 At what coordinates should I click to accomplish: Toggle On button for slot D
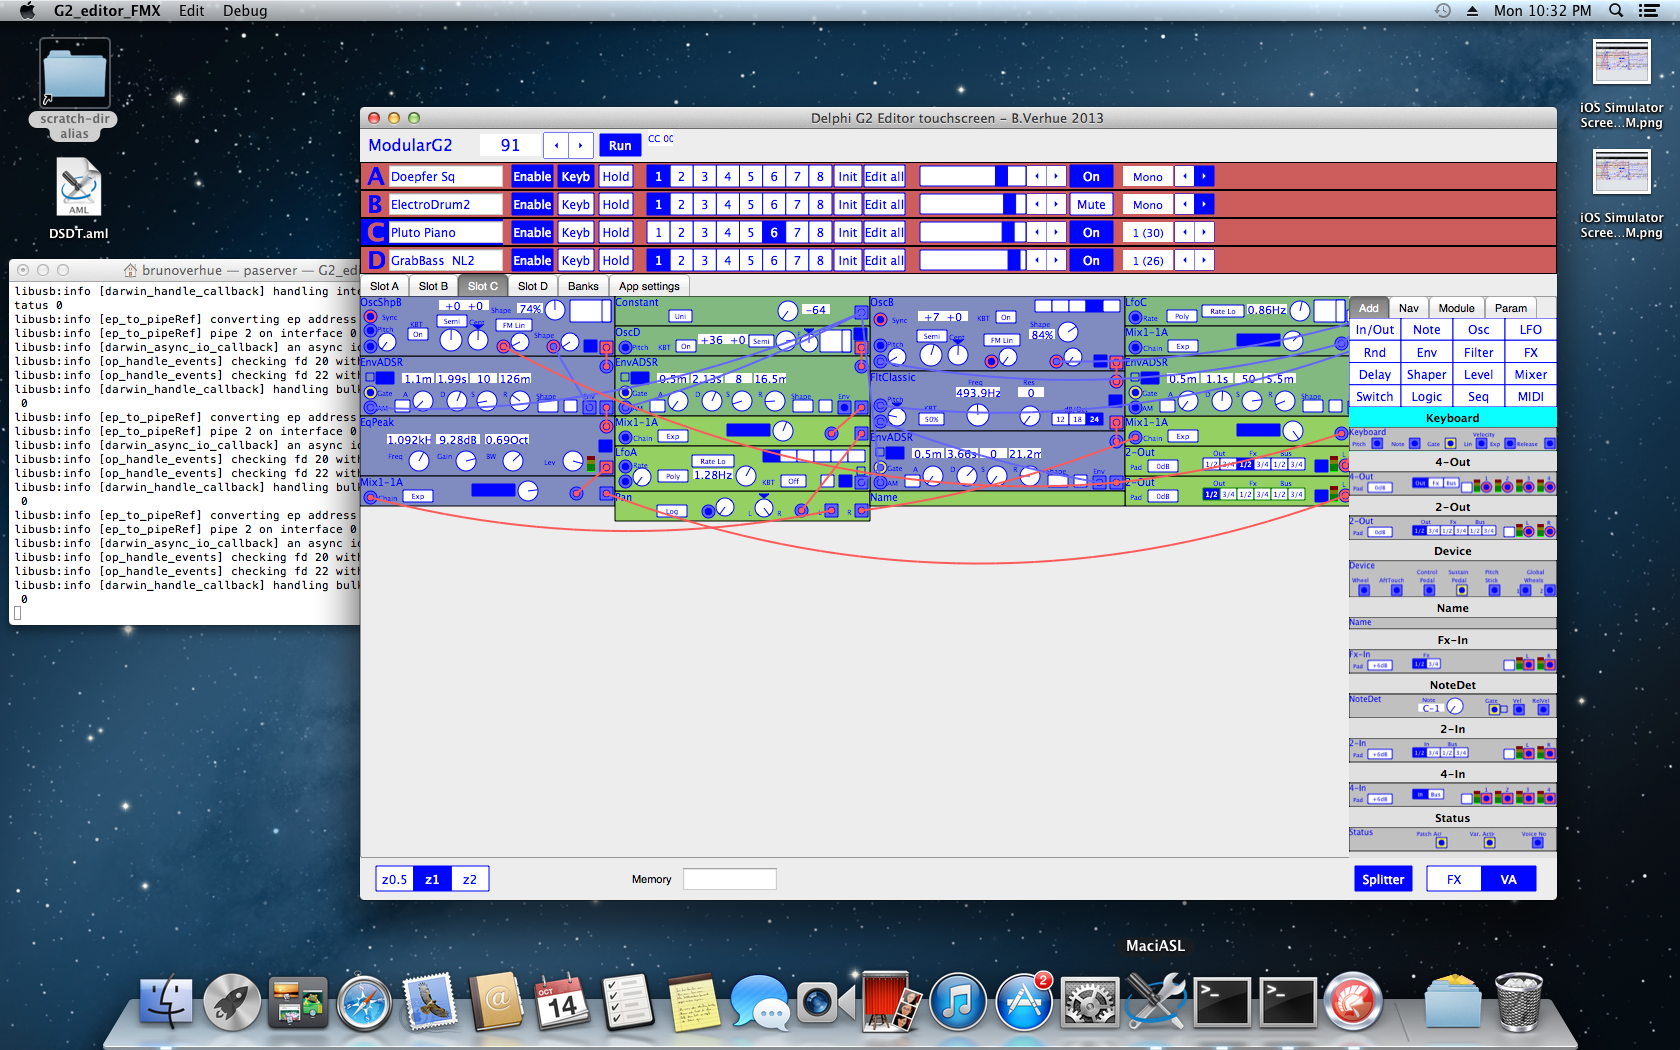pos(1091,260)
